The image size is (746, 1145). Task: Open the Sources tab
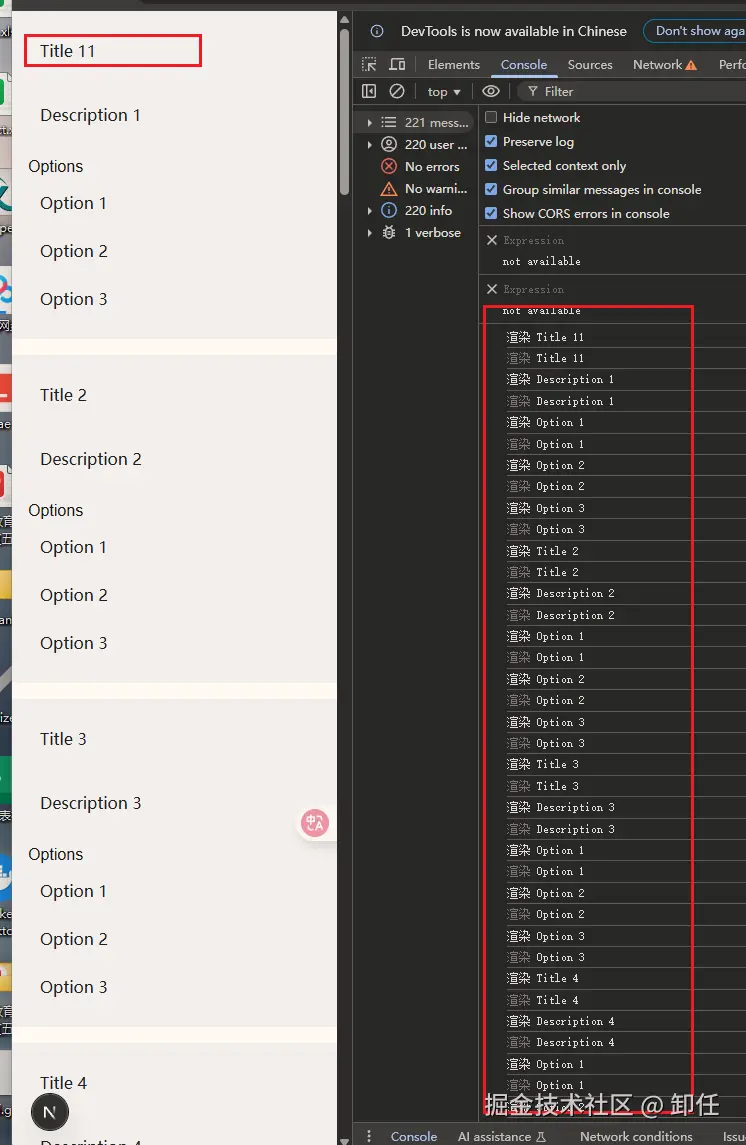590,65
